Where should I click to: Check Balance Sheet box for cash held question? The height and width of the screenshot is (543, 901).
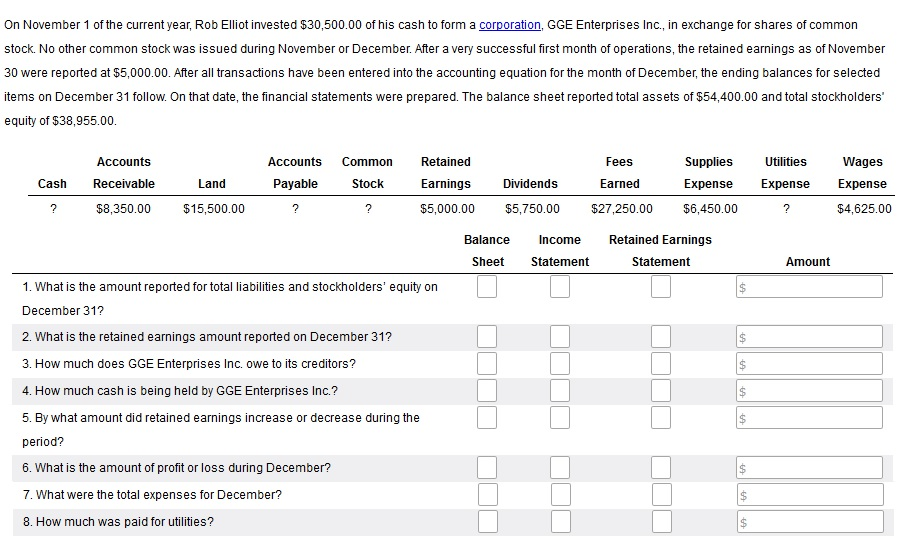point(486,390)
